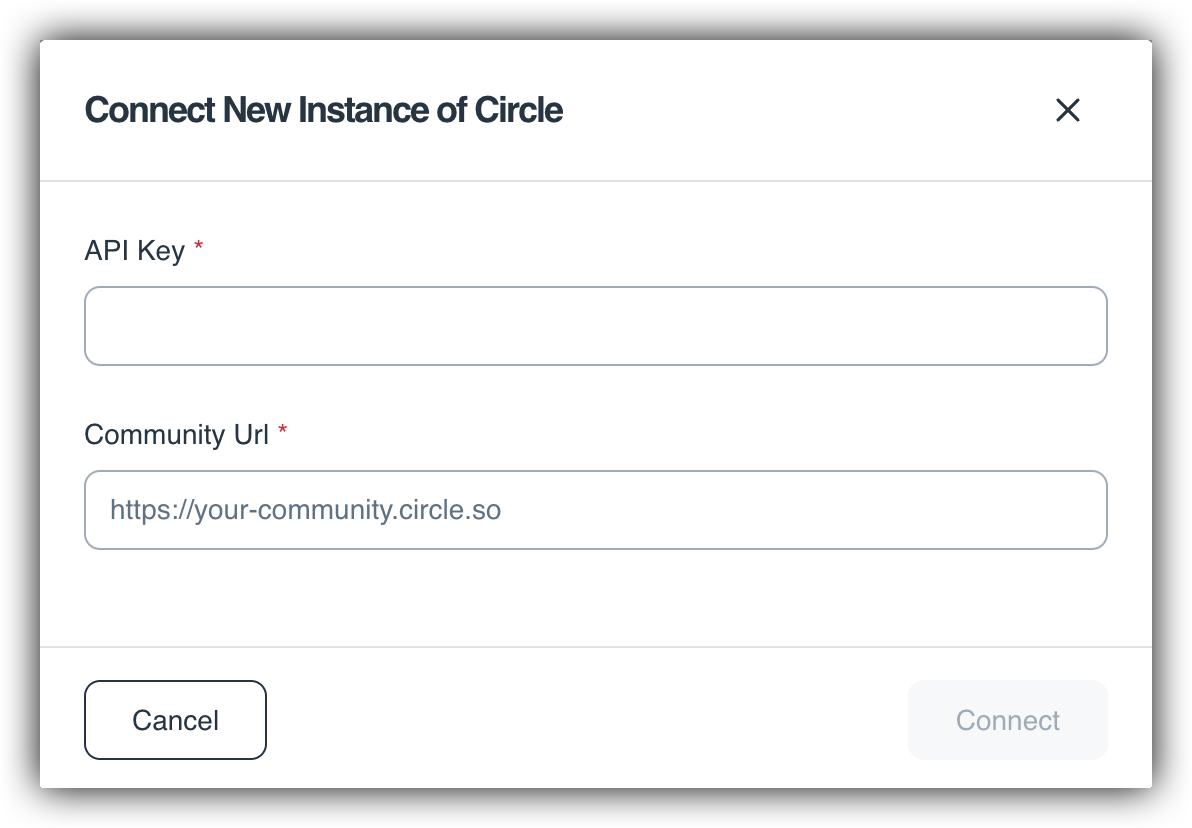The height and width of the screenshot is (828, 1192).
Task: Close the Connect New Instance dialog
Action: pos(1068,110)
